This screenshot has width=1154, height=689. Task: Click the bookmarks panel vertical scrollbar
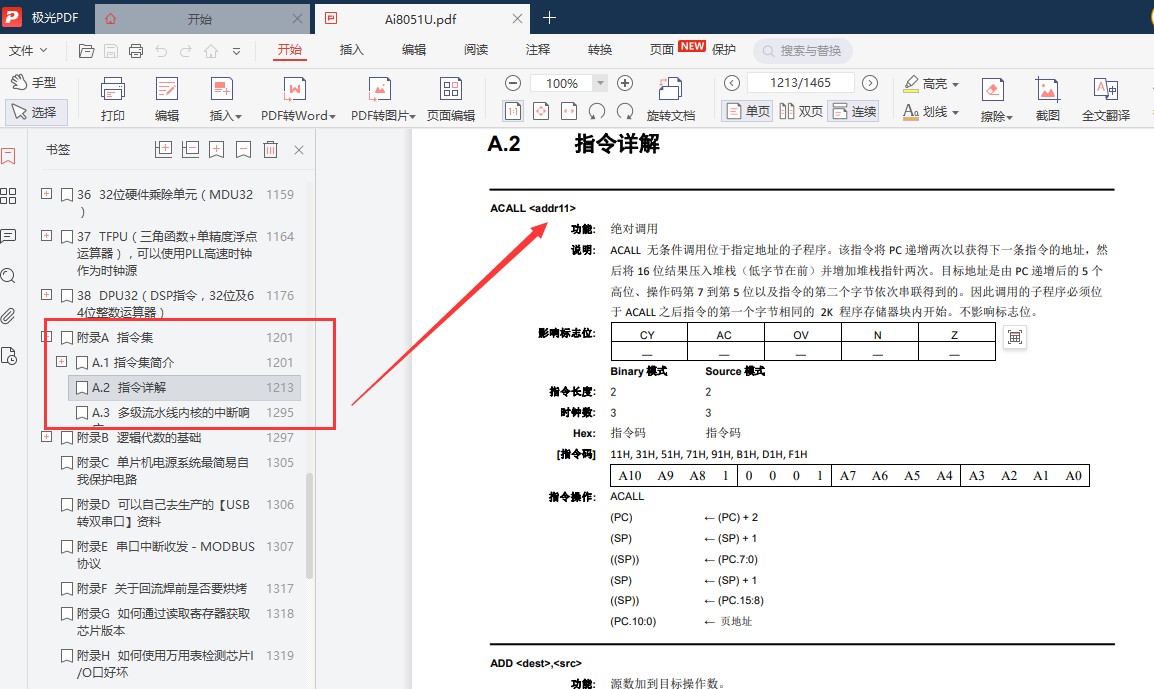pos(310,525)
